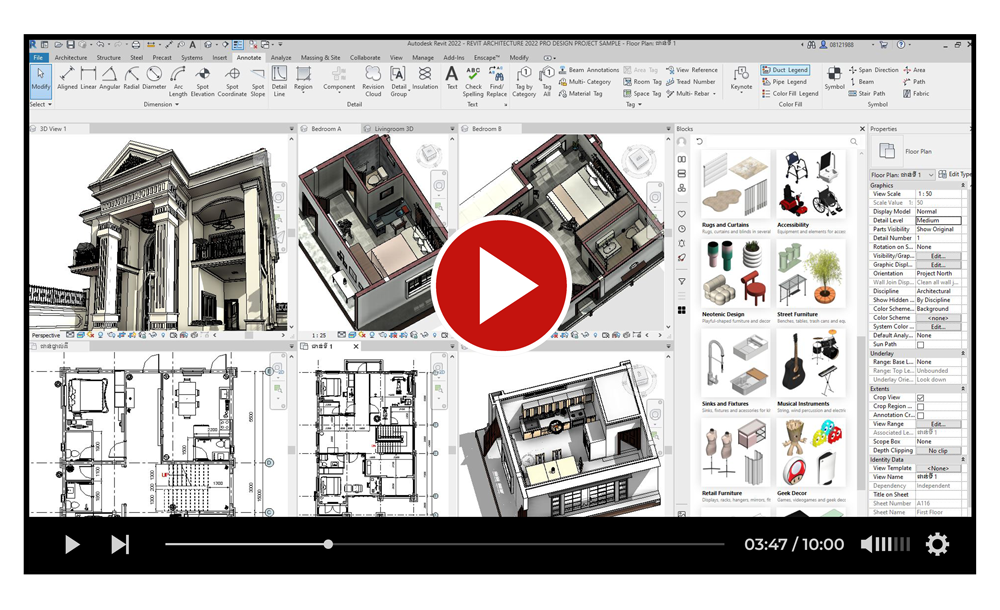The width and height of the screenshot is (1000, 610).
Task: Open the Keynote tool
Action: click(x=741, y=78)
